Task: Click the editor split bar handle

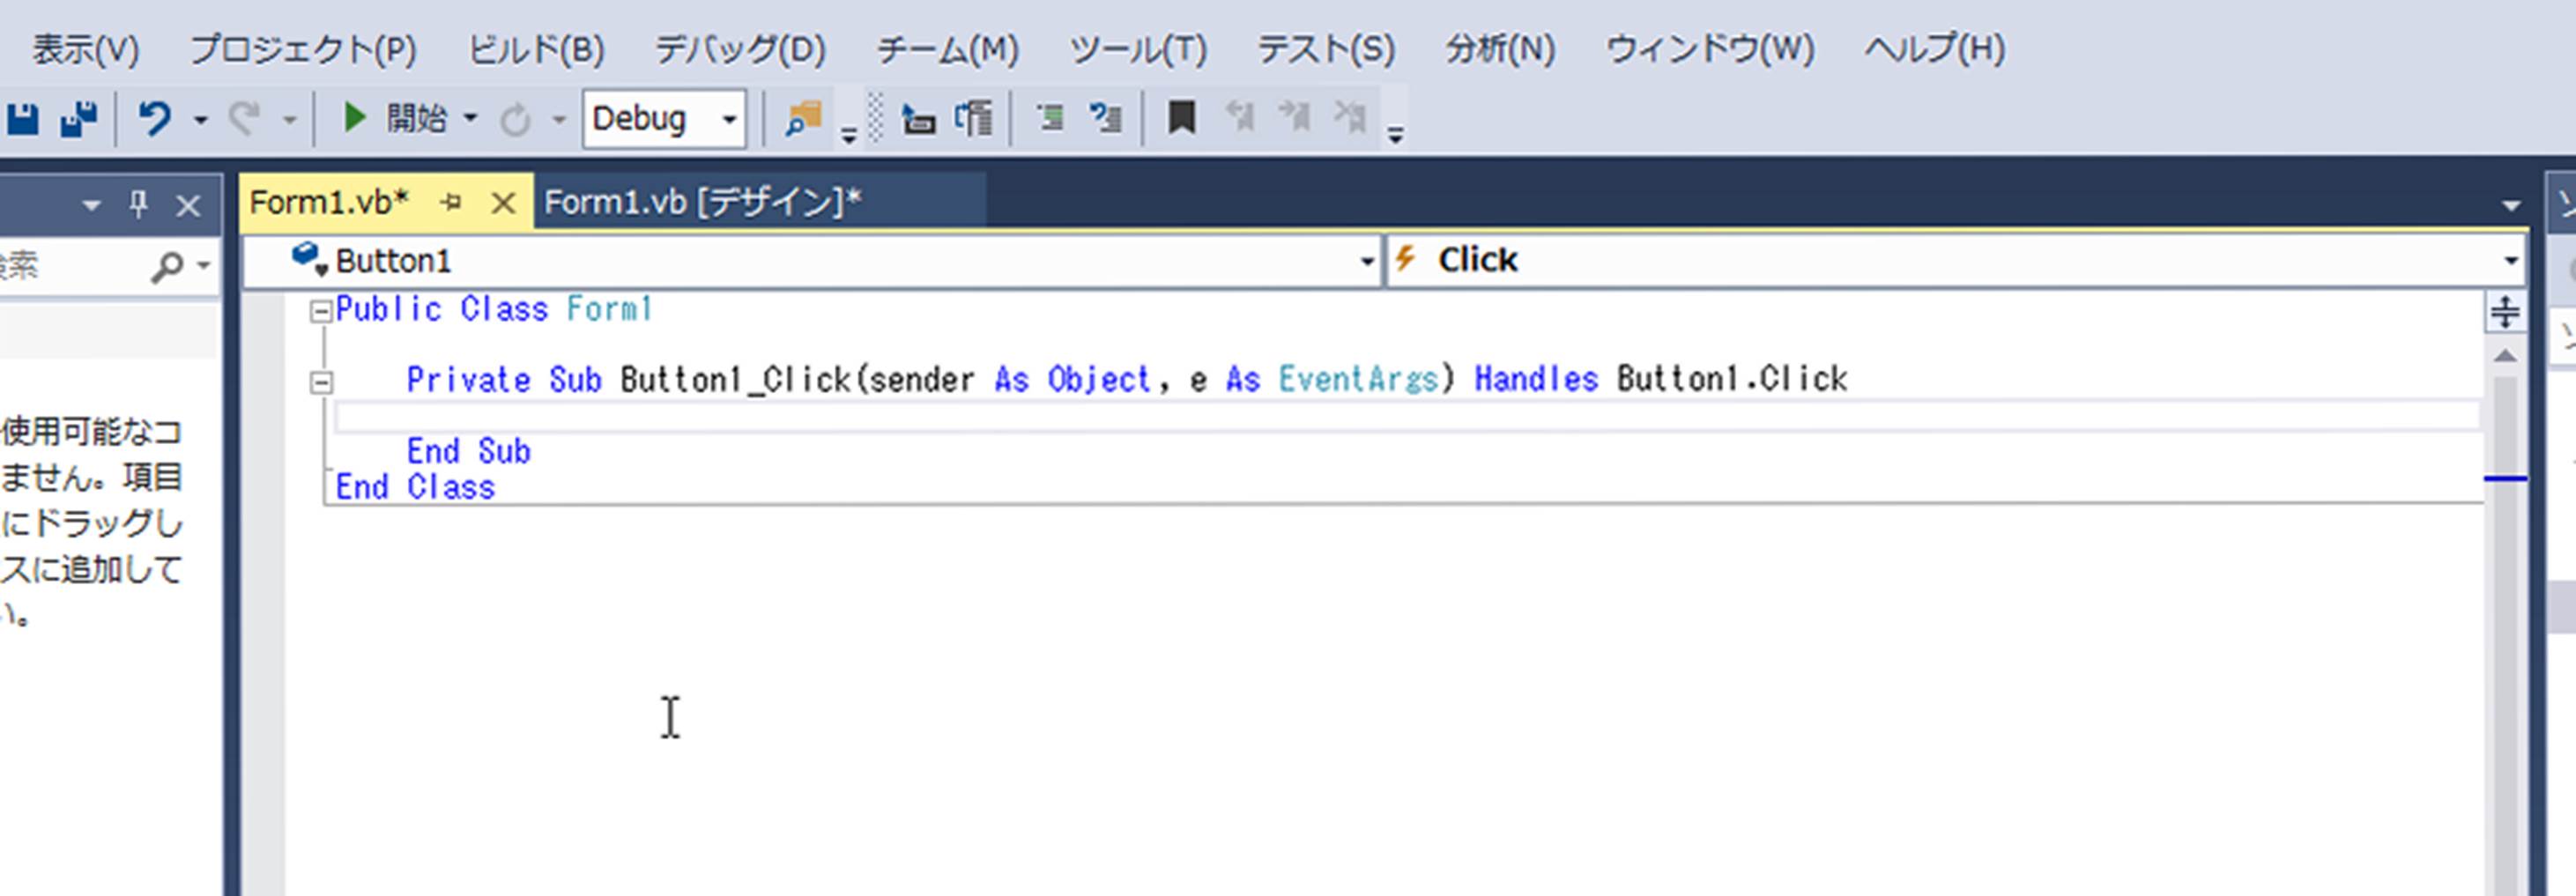Action: point(2504,312)
